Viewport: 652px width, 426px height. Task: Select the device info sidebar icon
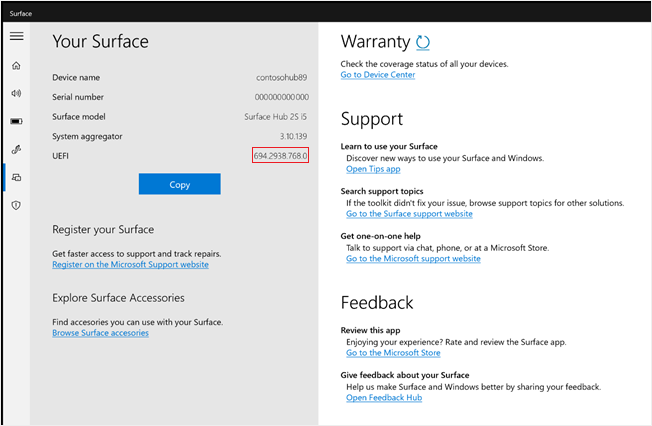pyautogui.click(x=16, y=177)
